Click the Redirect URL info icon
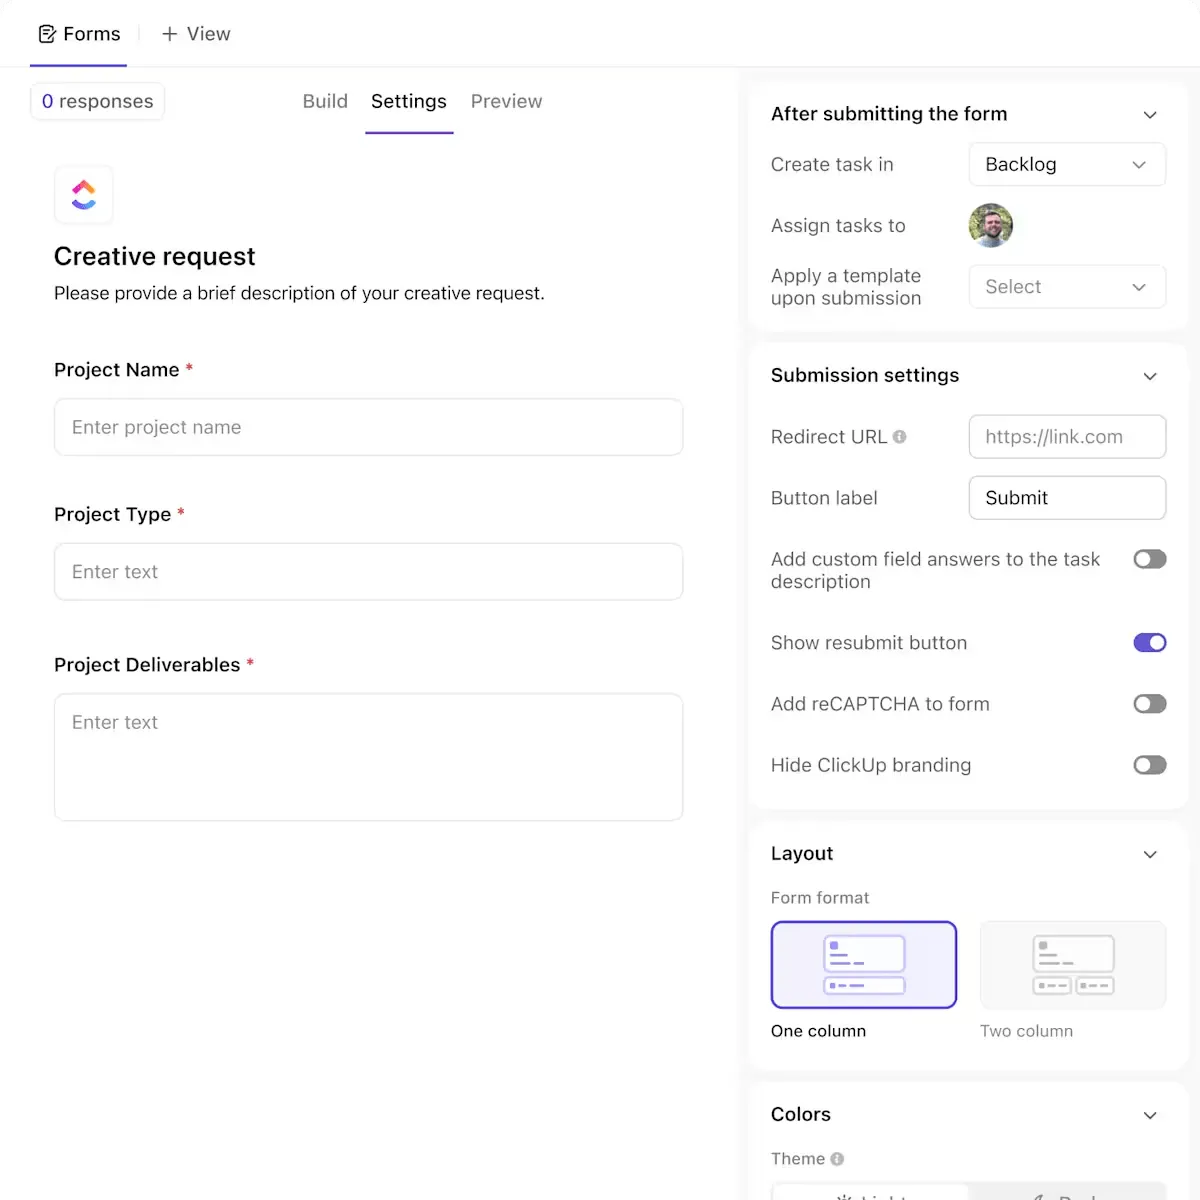1200x1200 pixels. click(x=900, y=437)
